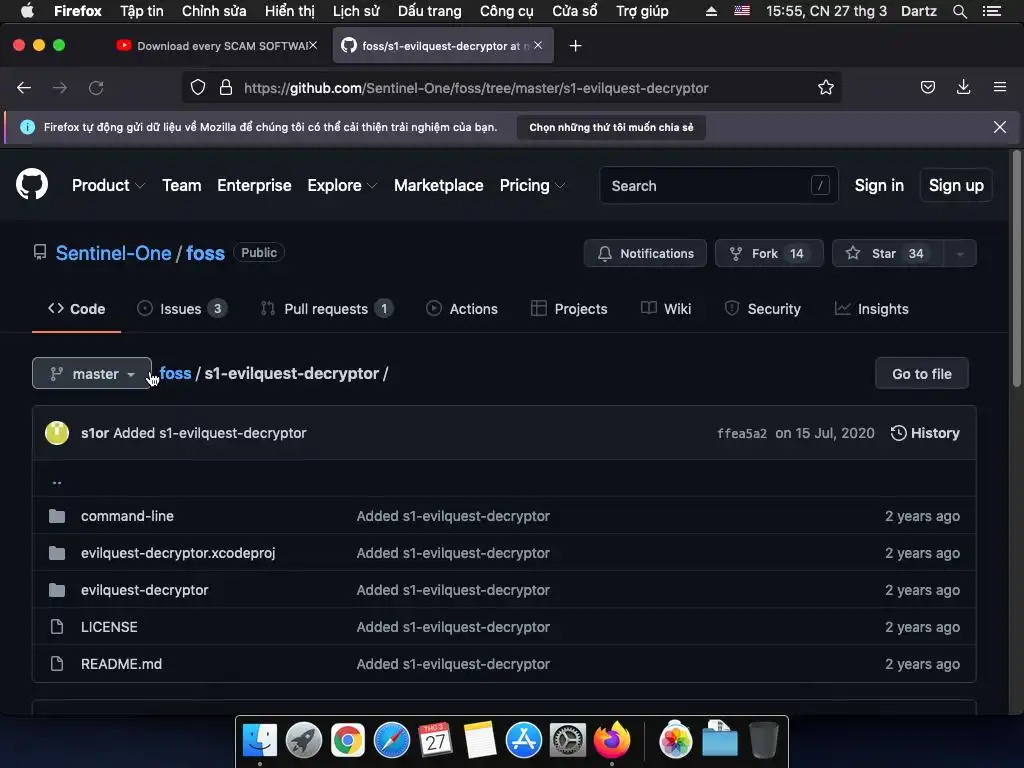Open the Pull requests tab
Screen dimensions: 1024x768
tap(327, 309)
